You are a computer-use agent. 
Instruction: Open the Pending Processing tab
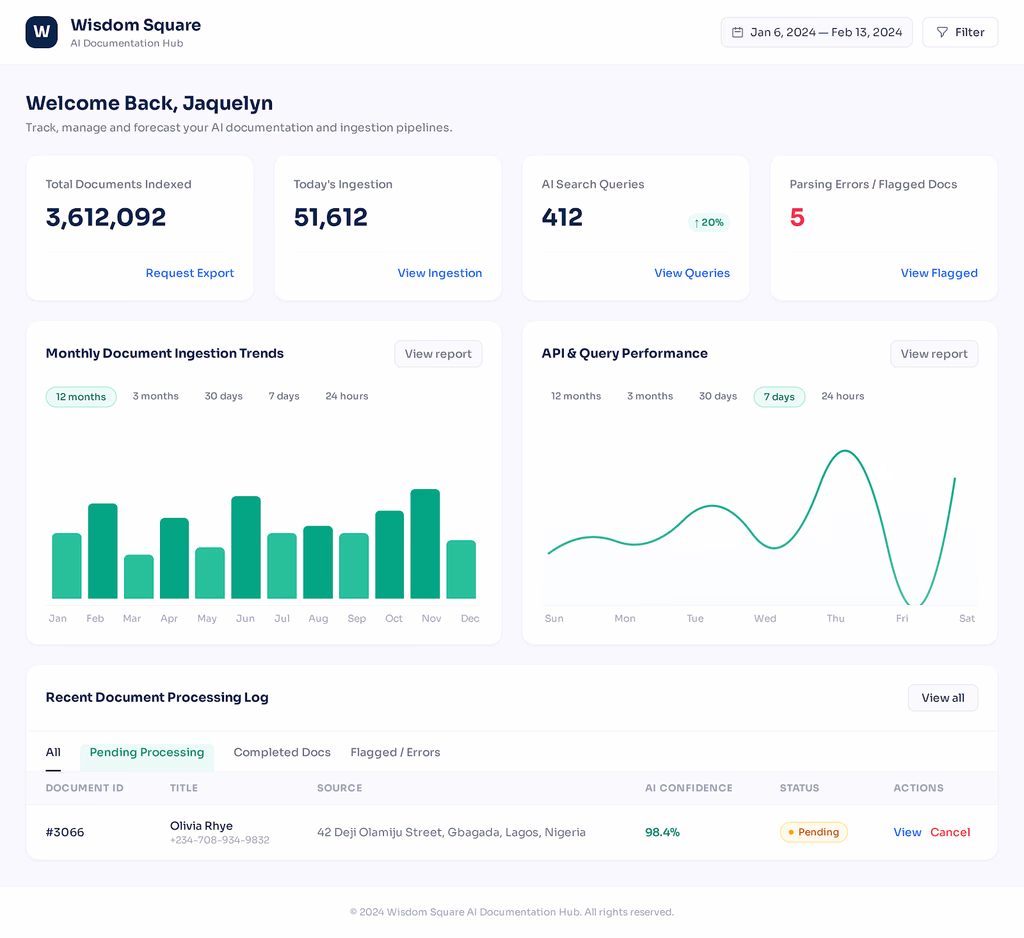click(x=147, y=753)
